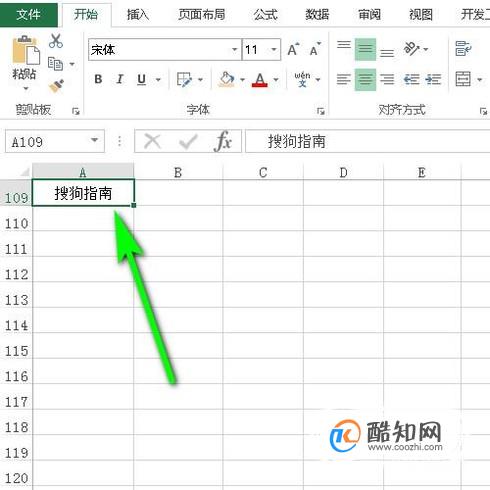Image resolution: width=490 pixels, height=490 pixels.
Task: Click the text orientation icon
Action: (411, 49)
